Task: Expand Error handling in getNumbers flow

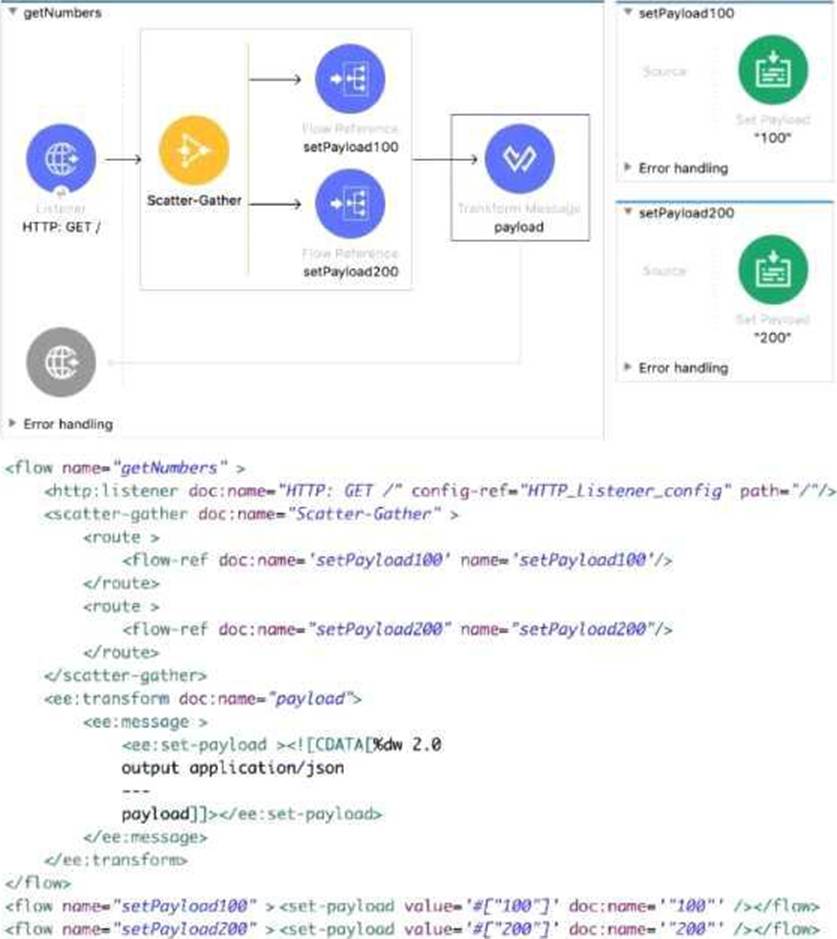Action: 13,424
